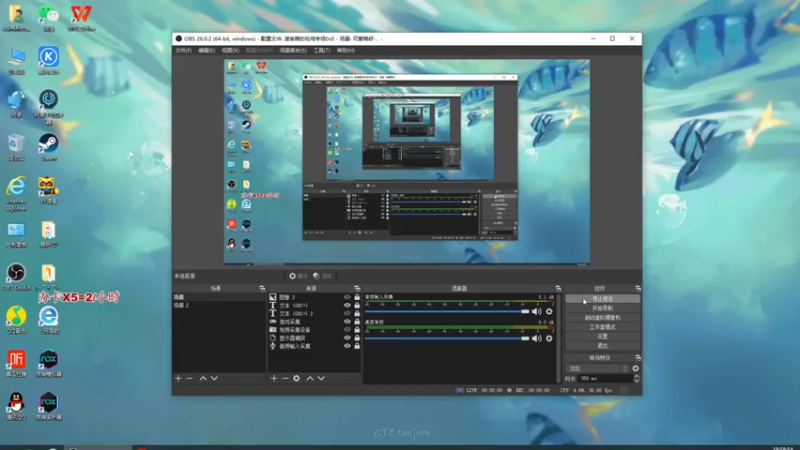Toggle visibility of video capture device source
The height and width of the screenshot is (450, 800).
(347, 330)
